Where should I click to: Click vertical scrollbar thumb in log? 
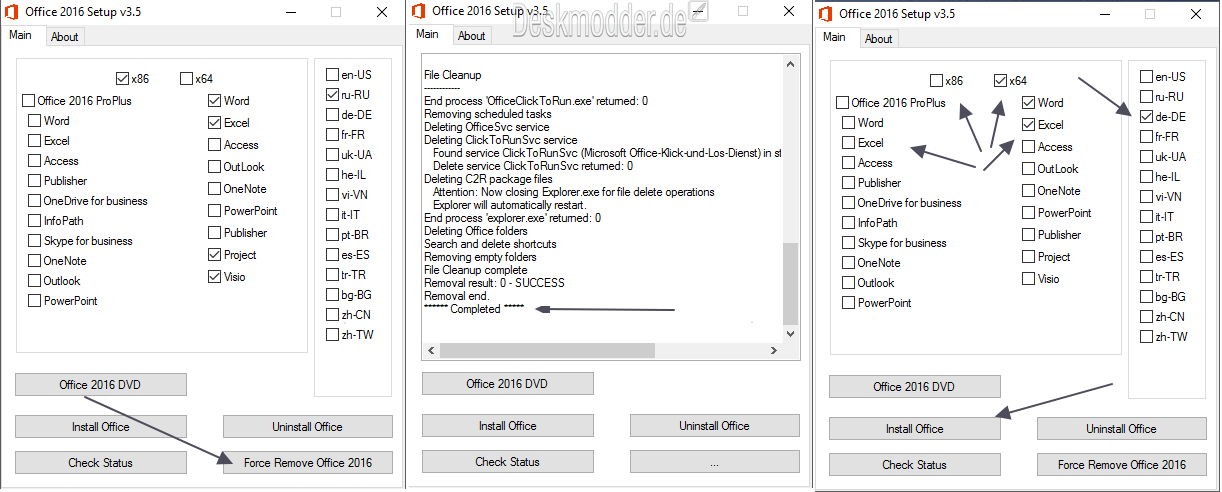pyautogui.click(x=791, y=282)
